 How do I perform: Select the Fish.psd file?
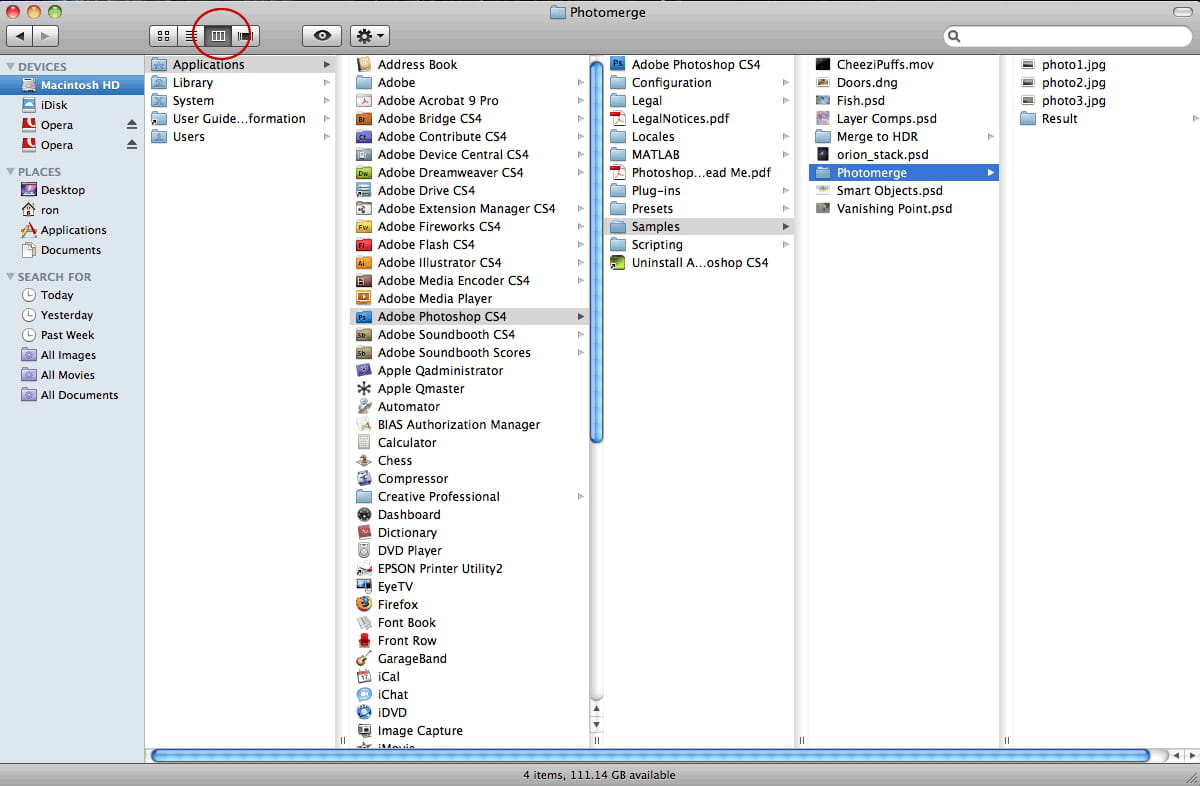860,101
